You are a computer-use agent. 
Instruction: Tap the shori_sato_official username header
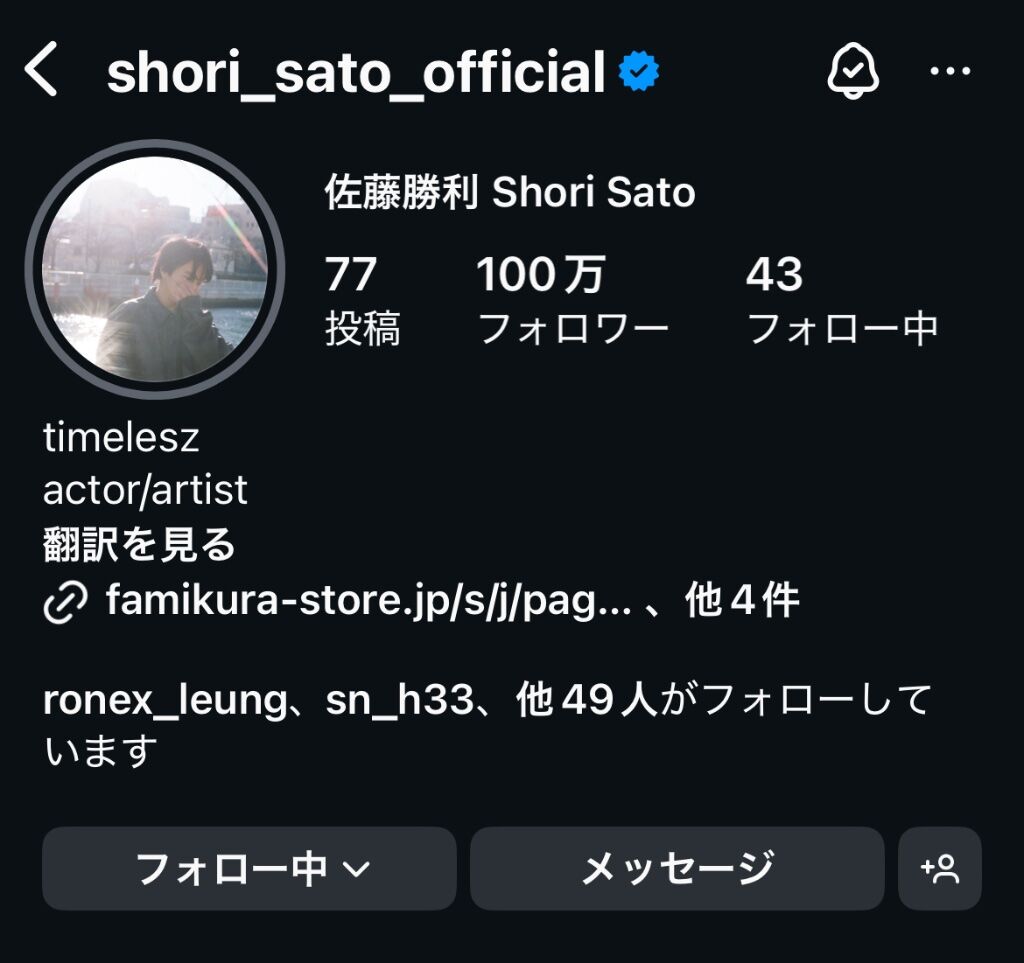point(356,73)
